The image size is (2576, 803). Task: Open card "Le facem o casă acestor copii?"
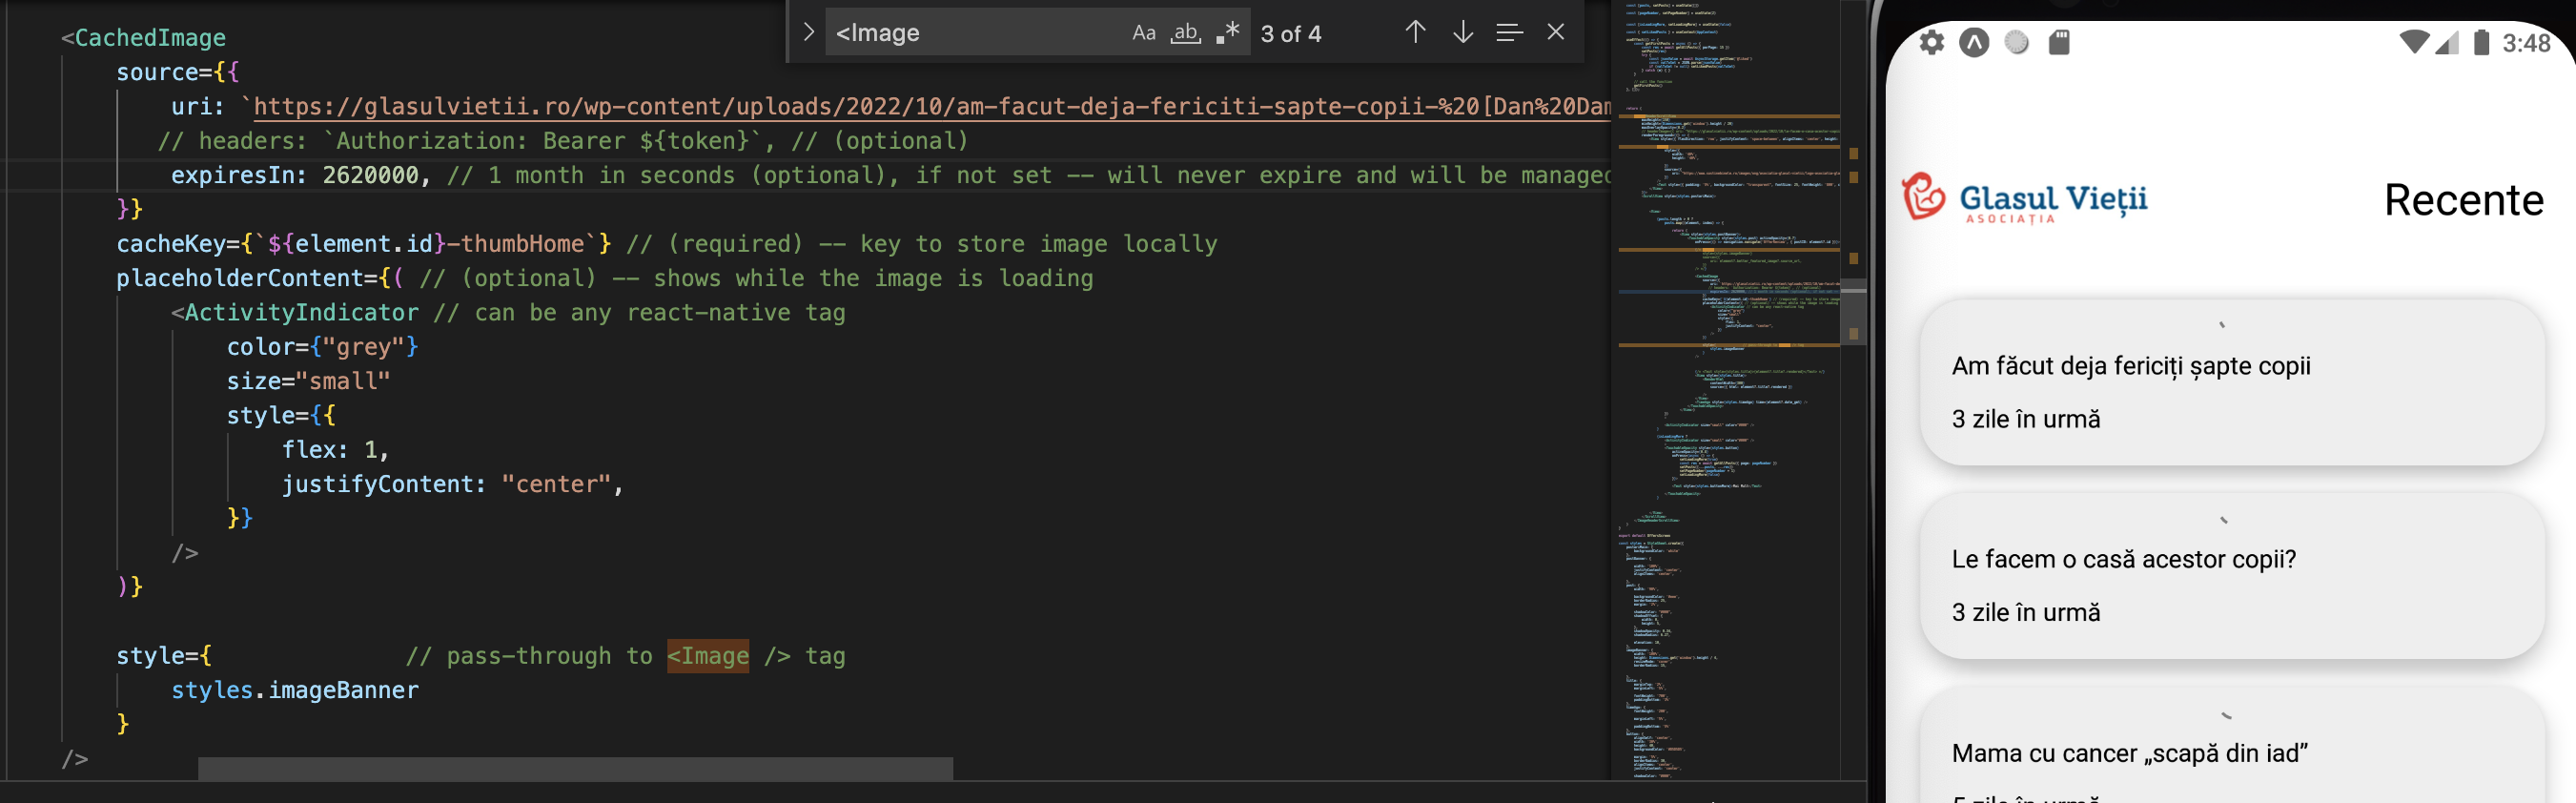[2232, 576]
